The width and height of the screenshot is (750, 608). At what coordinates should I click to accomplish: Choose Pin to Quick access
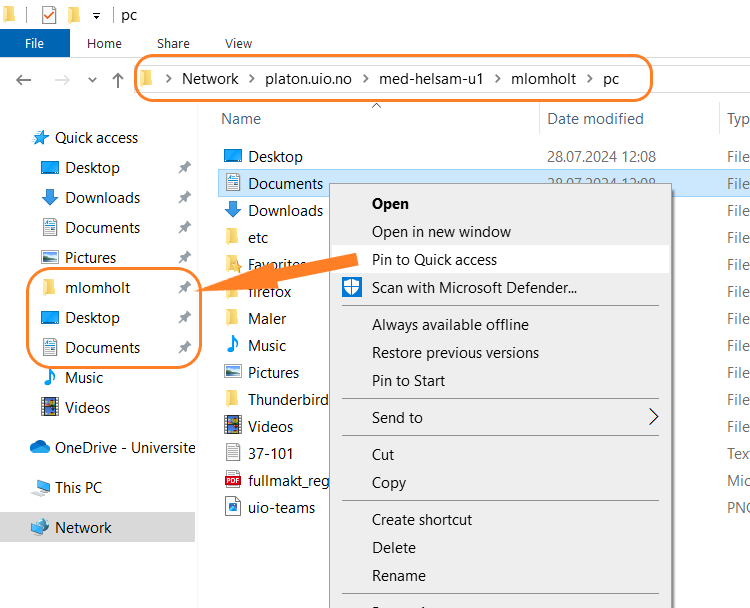pos(500,259)
